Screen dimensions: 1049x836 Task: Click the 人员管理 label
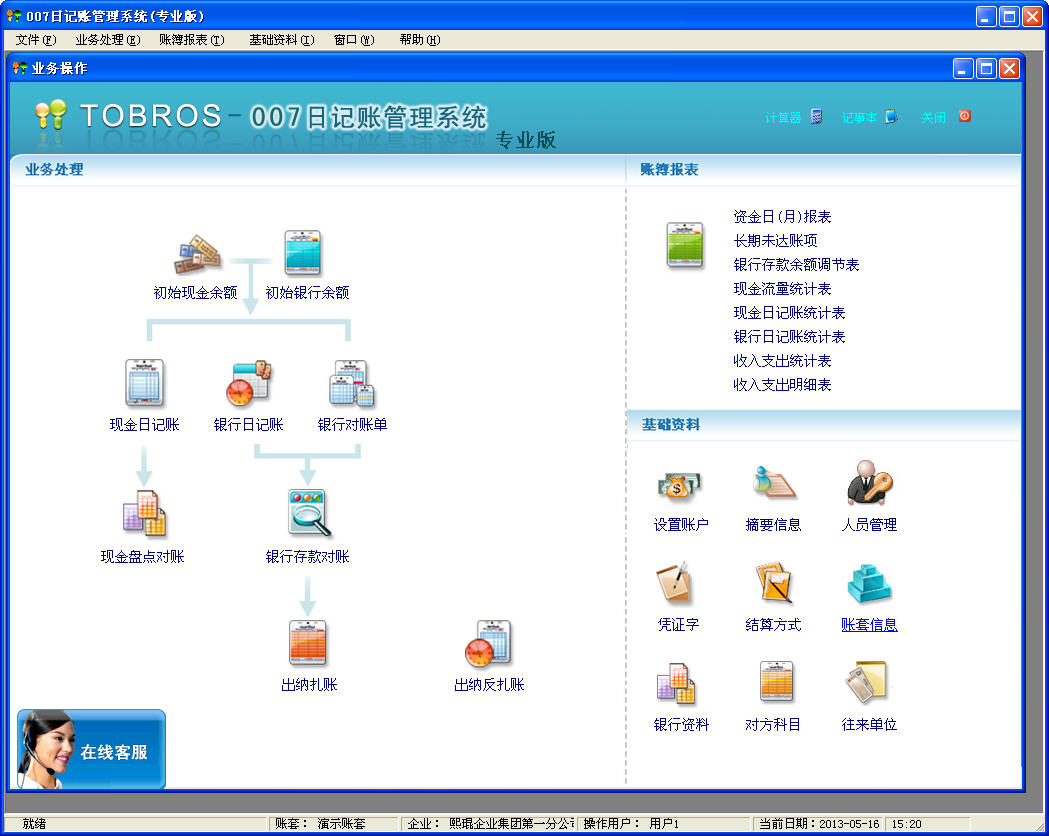click(869, 525)
